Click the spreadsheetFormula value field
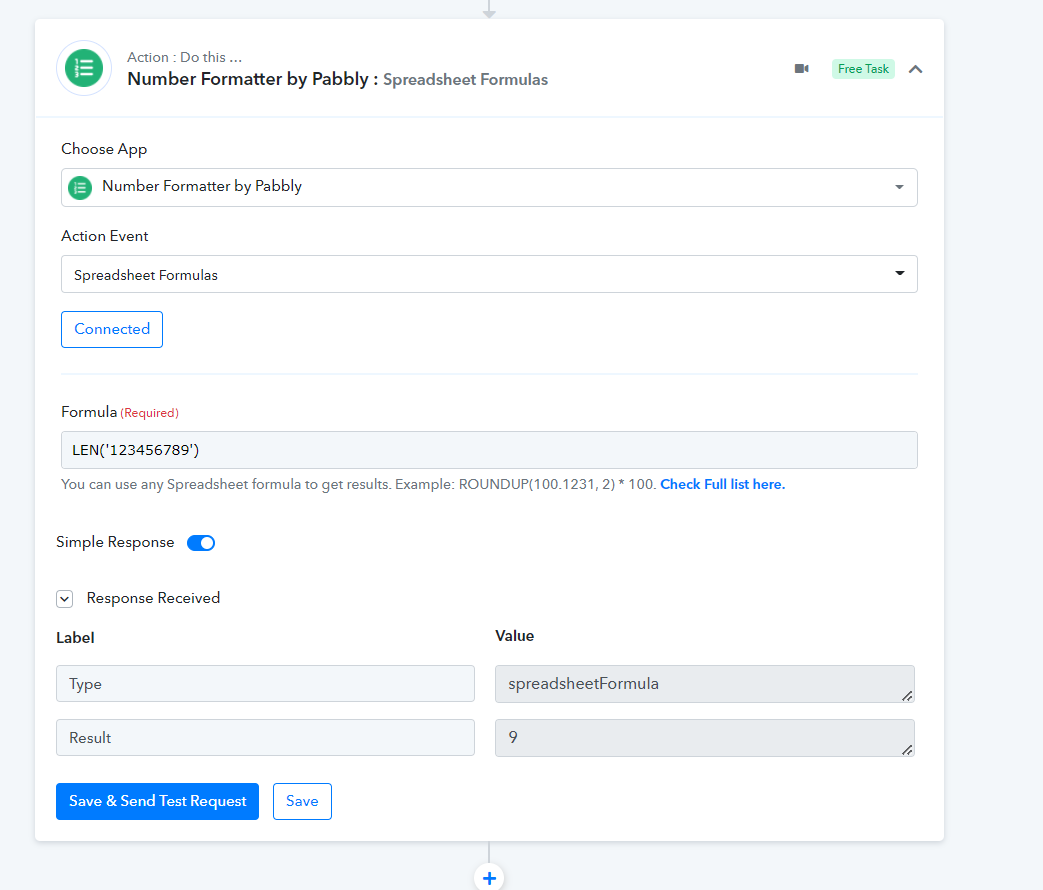The image size is (1043, 890). point(704,684)
